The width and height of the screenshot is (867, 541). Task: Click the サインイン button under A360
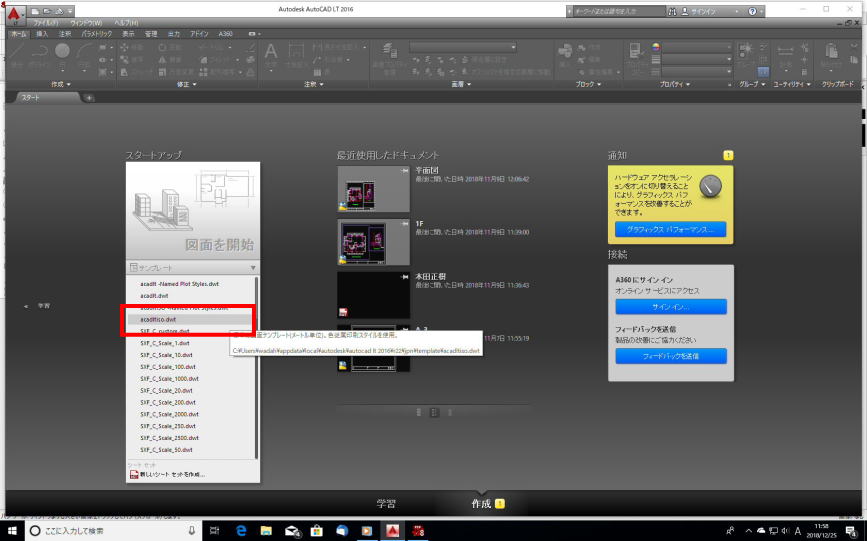coord(671,306)
